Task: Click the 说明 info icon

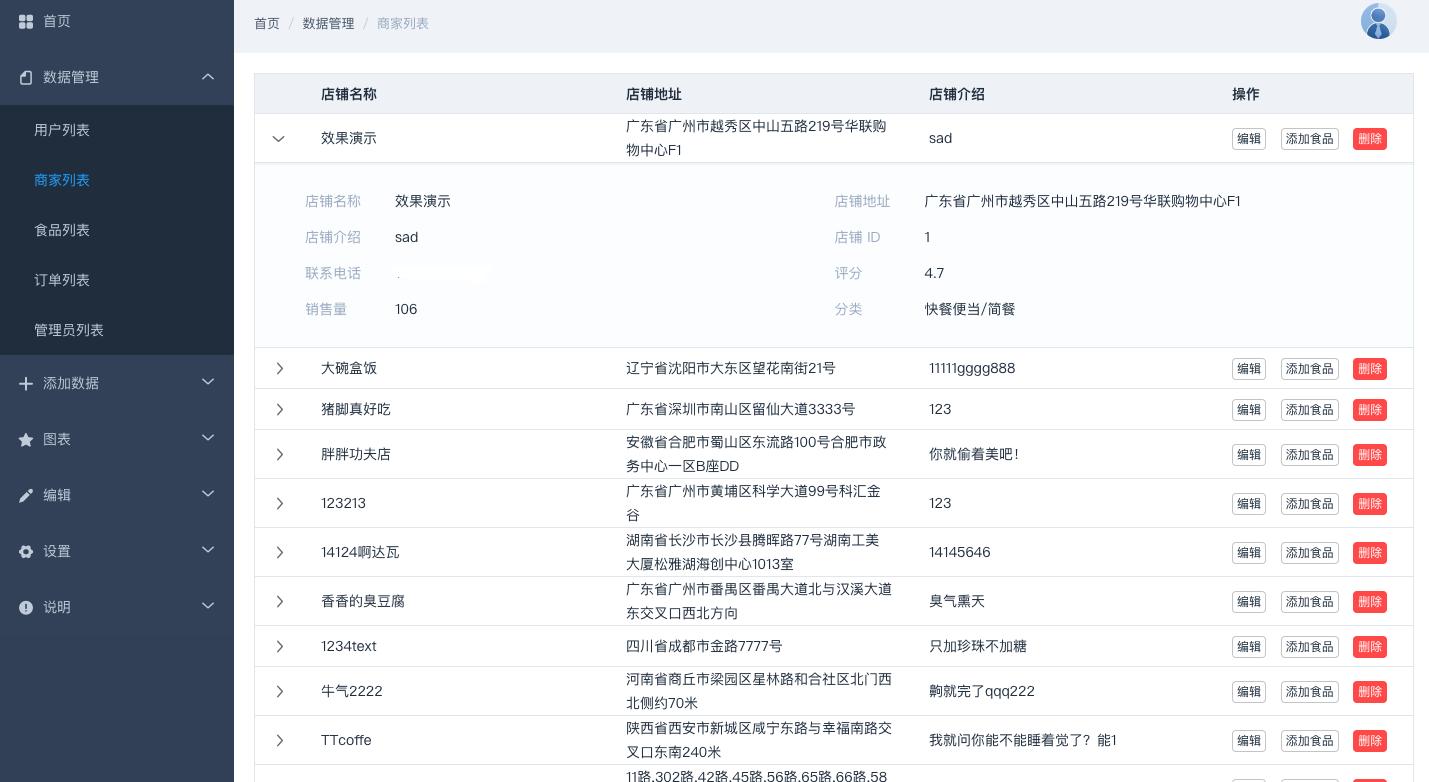Action: pyautogui.click(x=26, y=607)
